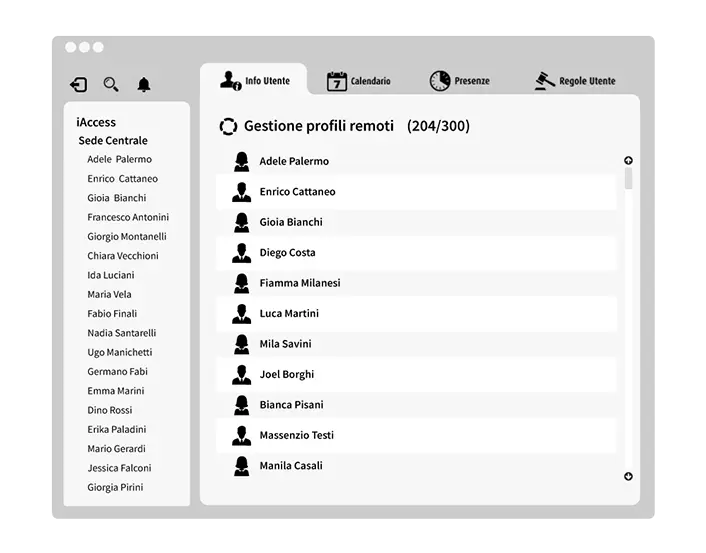Click Enrico Cattaneo's avatar icon in profile list
The width and height of the screenshot is (706, 553).
(x=242, y=192)
